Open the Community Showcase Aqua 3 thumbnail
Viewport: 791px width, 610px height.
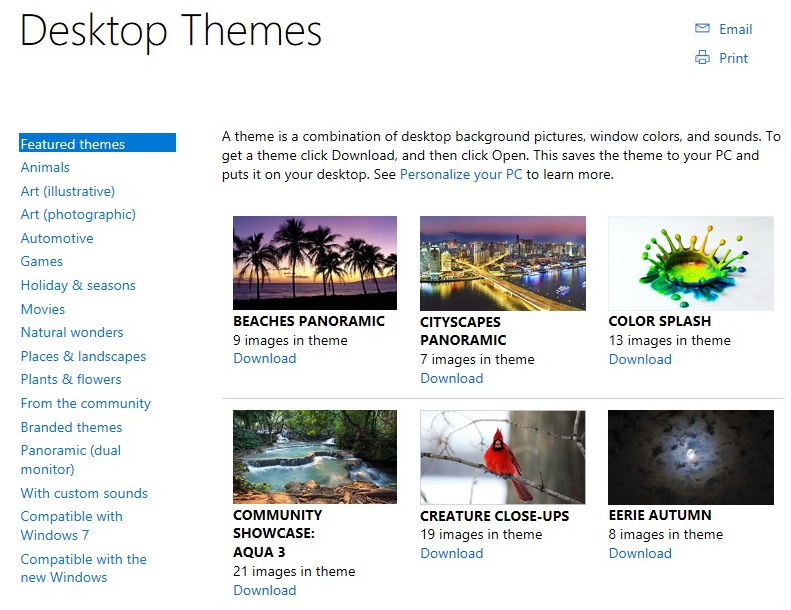(x=315, y=457)
